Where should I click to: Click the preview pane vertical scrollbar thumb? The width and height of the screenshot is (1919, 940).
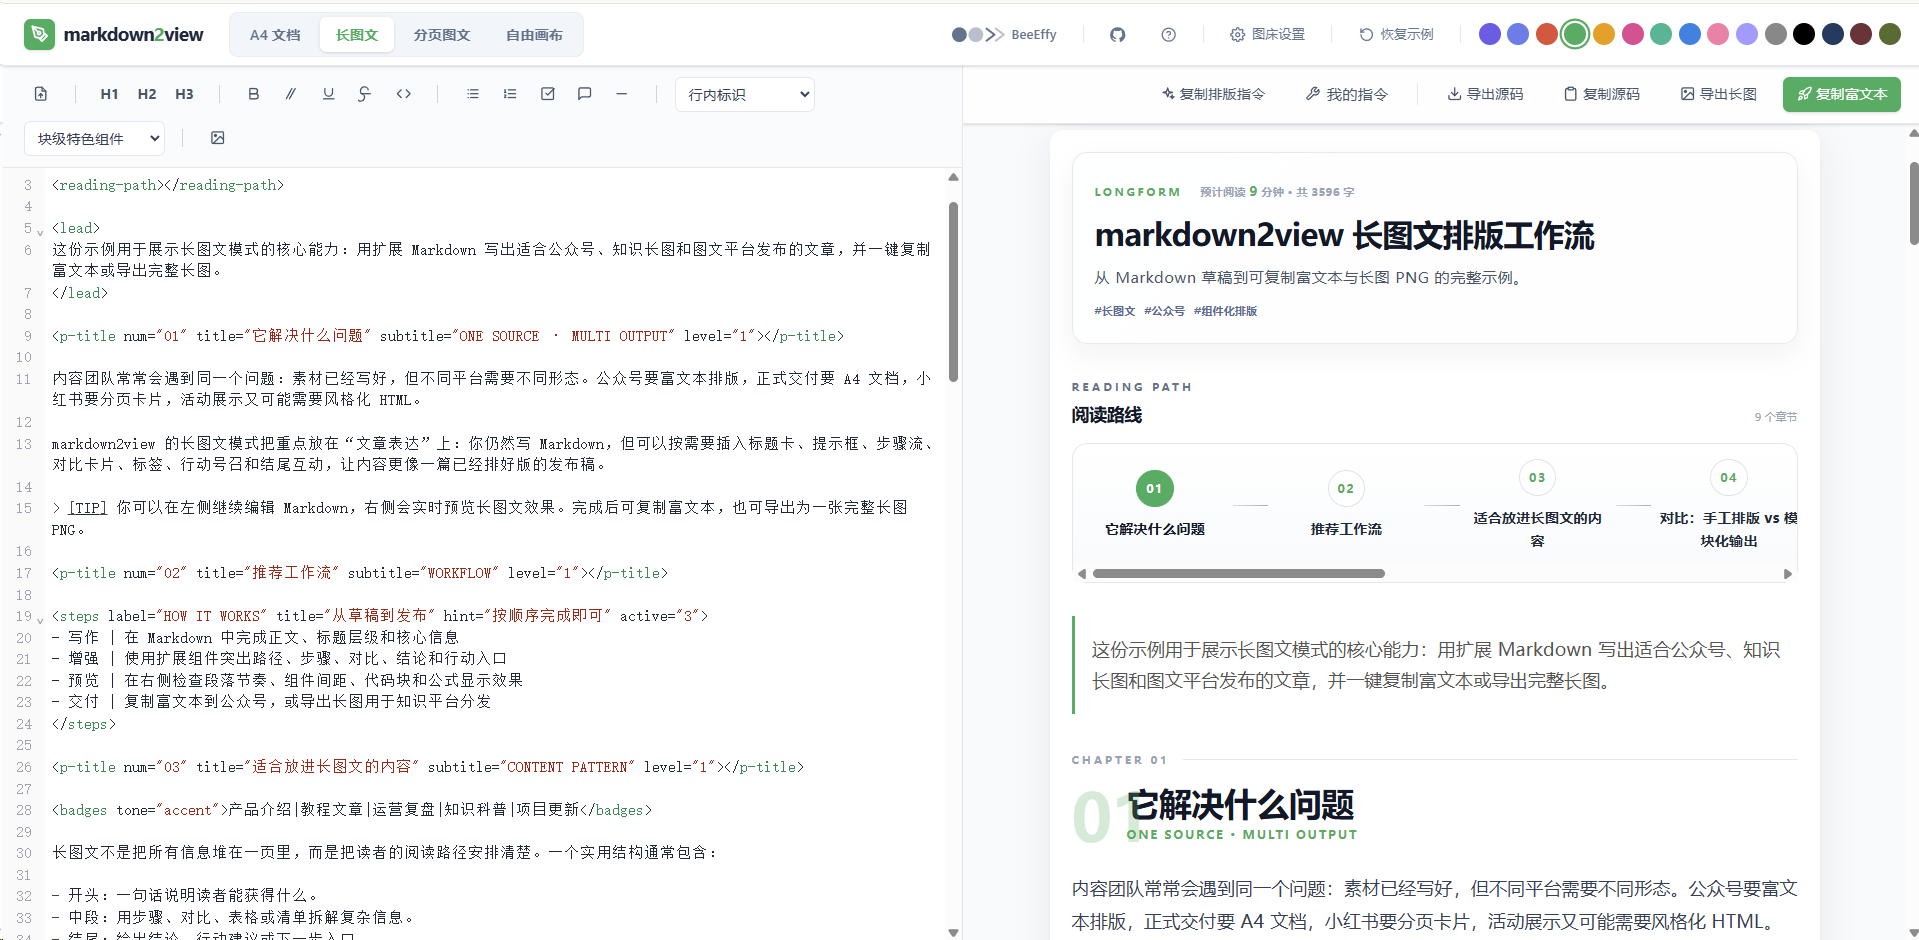1913,203
